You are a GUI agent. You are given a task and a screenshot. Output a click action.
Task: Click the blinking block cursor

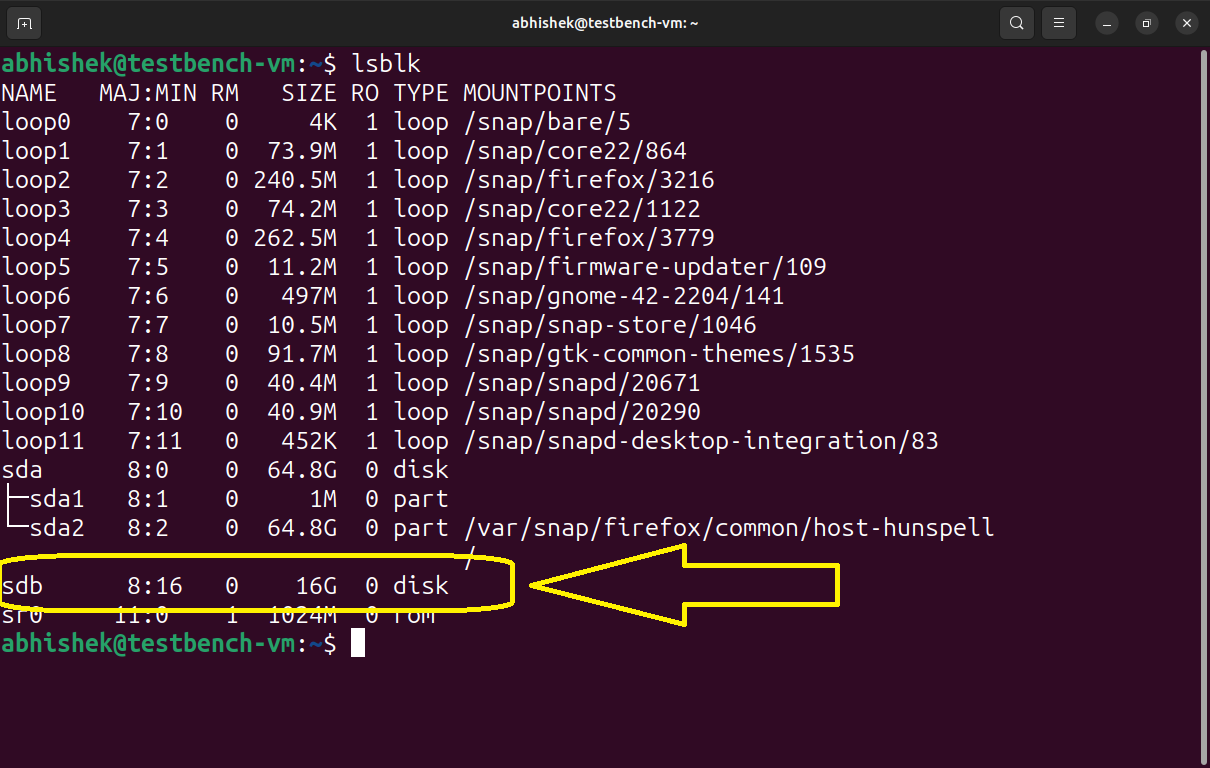click(x=358, y=643)
